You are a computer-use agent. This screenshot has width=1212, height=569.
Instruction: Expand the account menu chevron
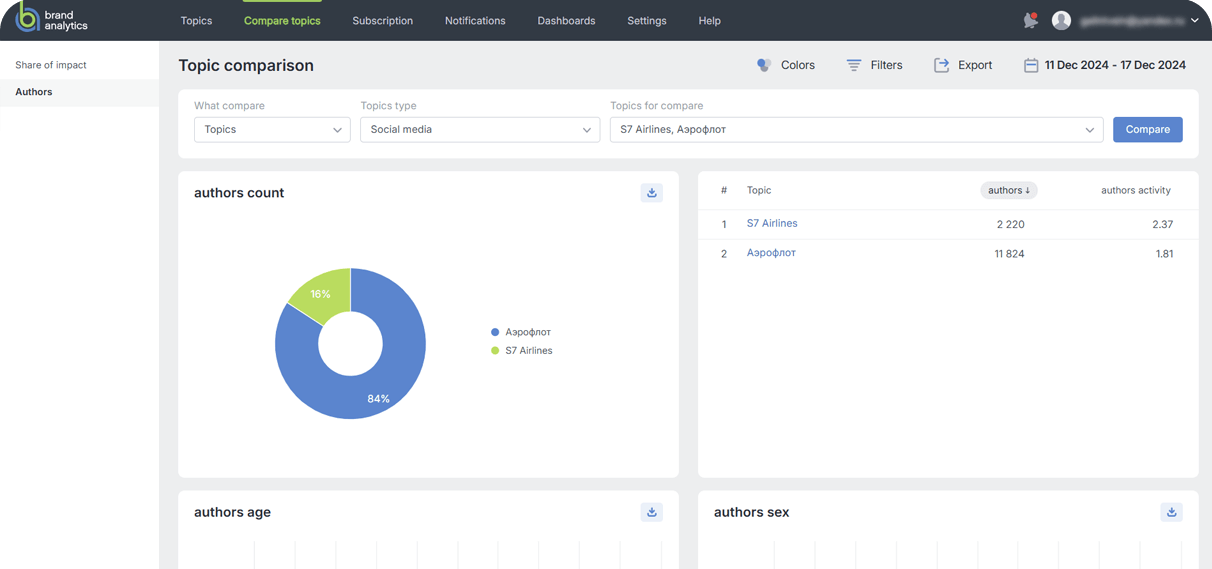(x=1194, y=20)
